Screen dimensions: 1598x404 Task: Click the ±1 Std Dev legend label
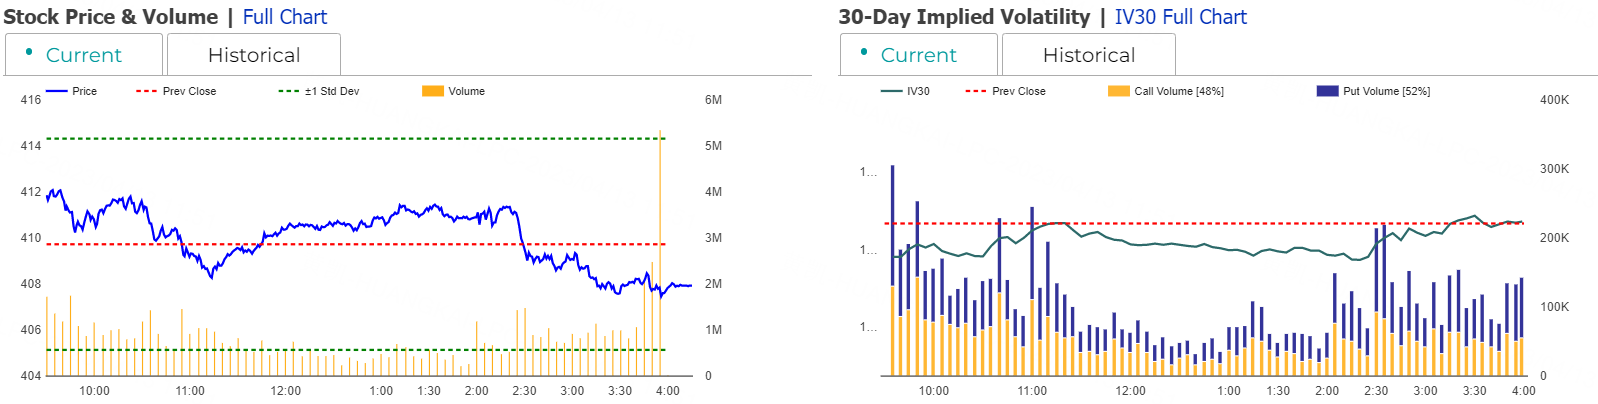(332, 91)
